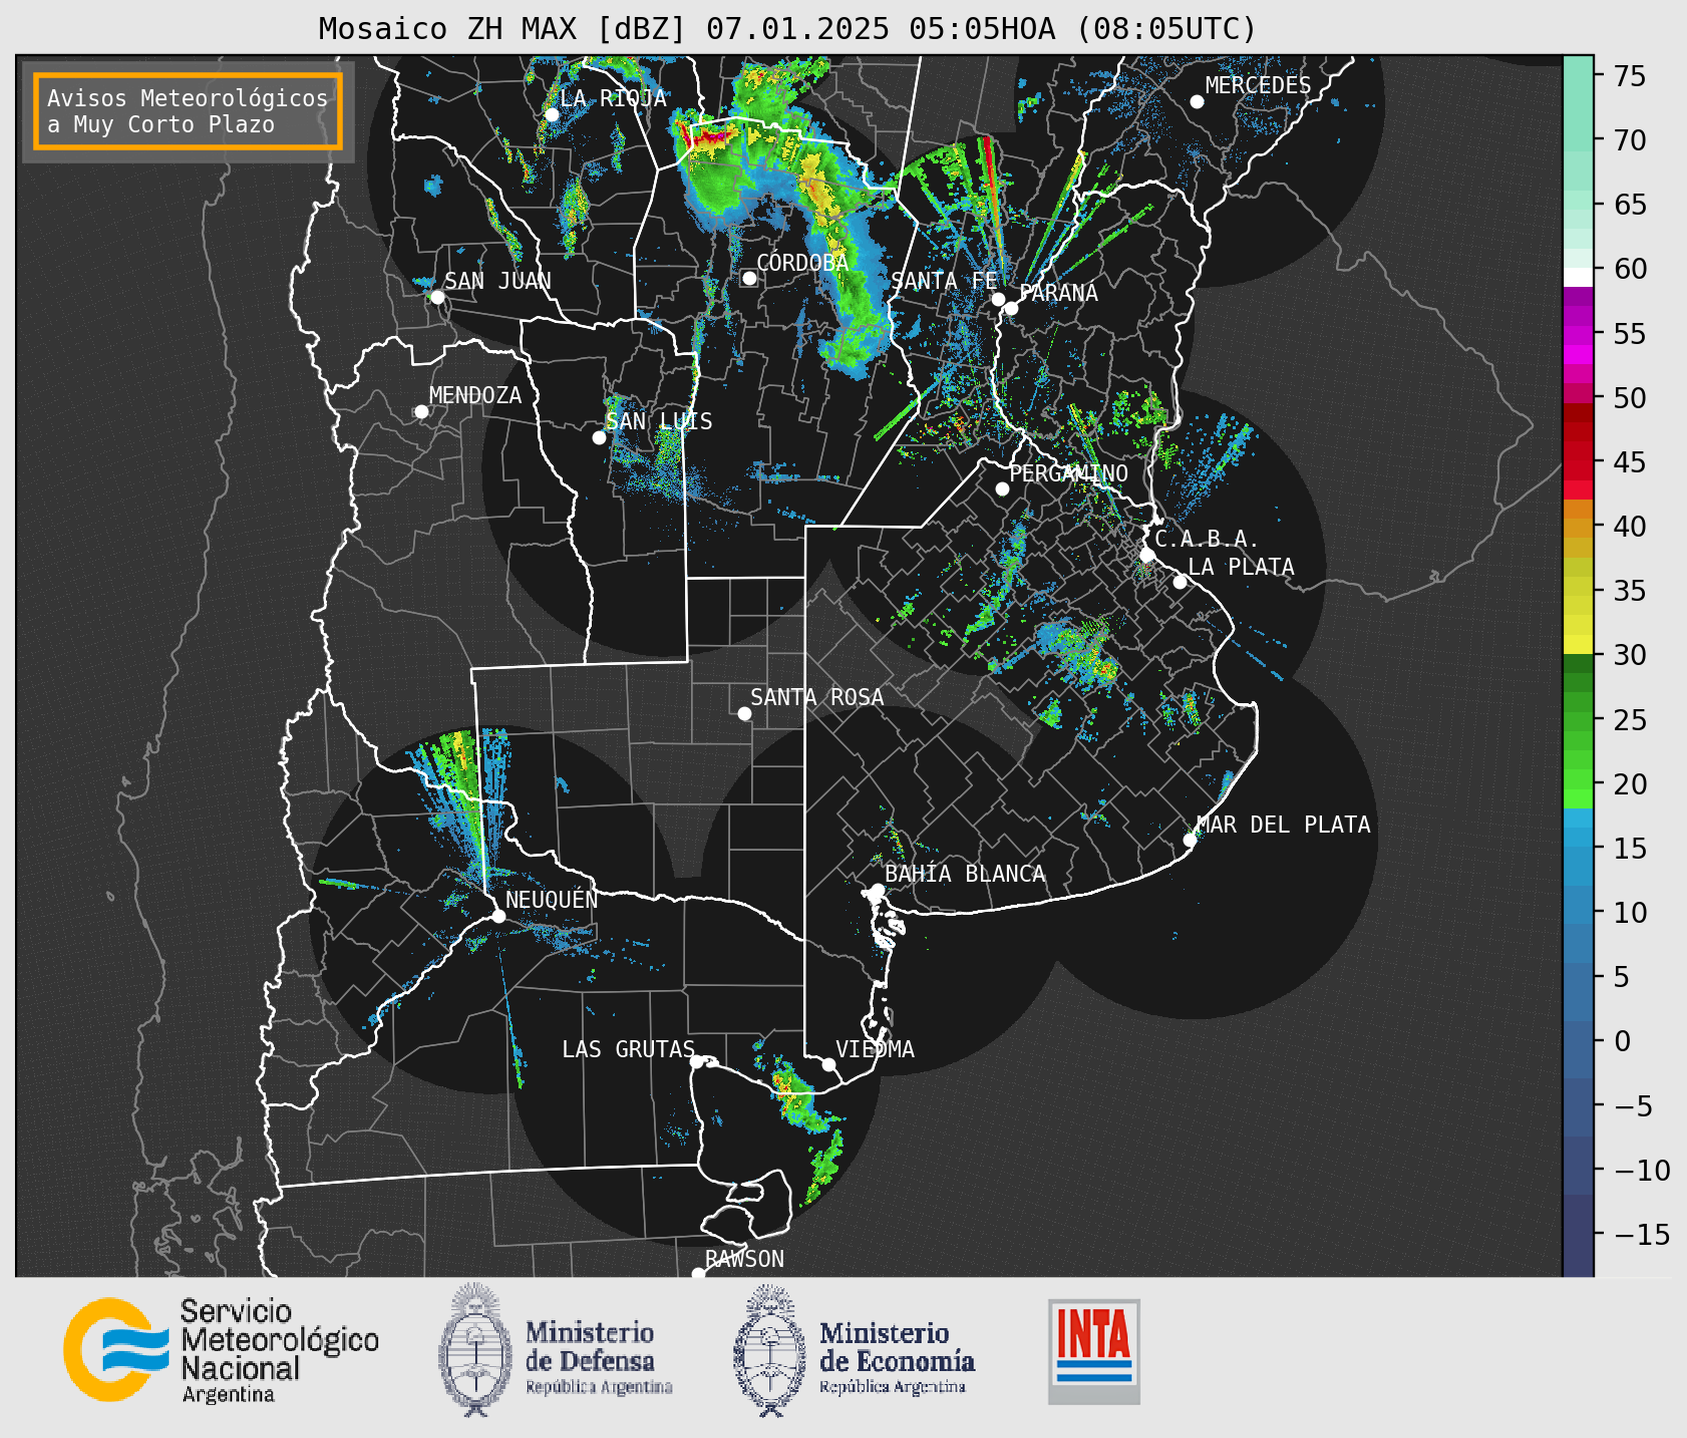Select the MAR DEL PLATA city label
The width and height of the screenshot is (1687, 1438).
point(1283,825)
